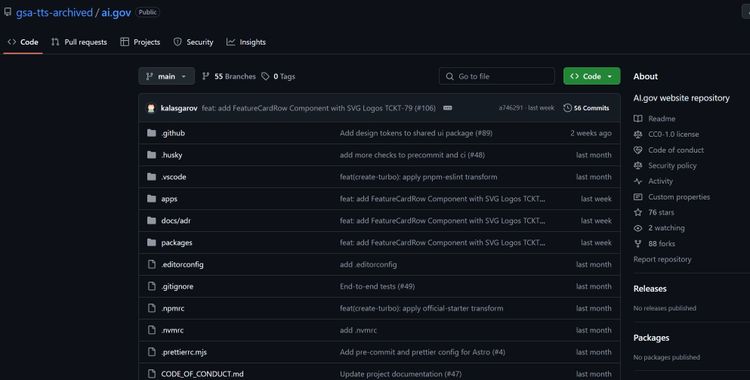
Task: Open the gsa-tts-archived organization link
Action: (54, 12)
